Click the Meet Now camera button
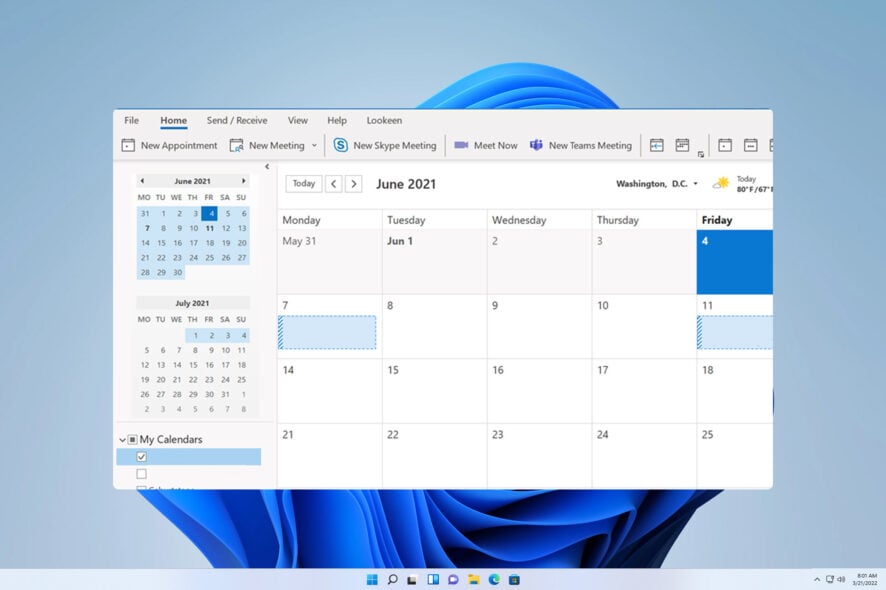This screenshot has width=886, height=590. (486, 145)
